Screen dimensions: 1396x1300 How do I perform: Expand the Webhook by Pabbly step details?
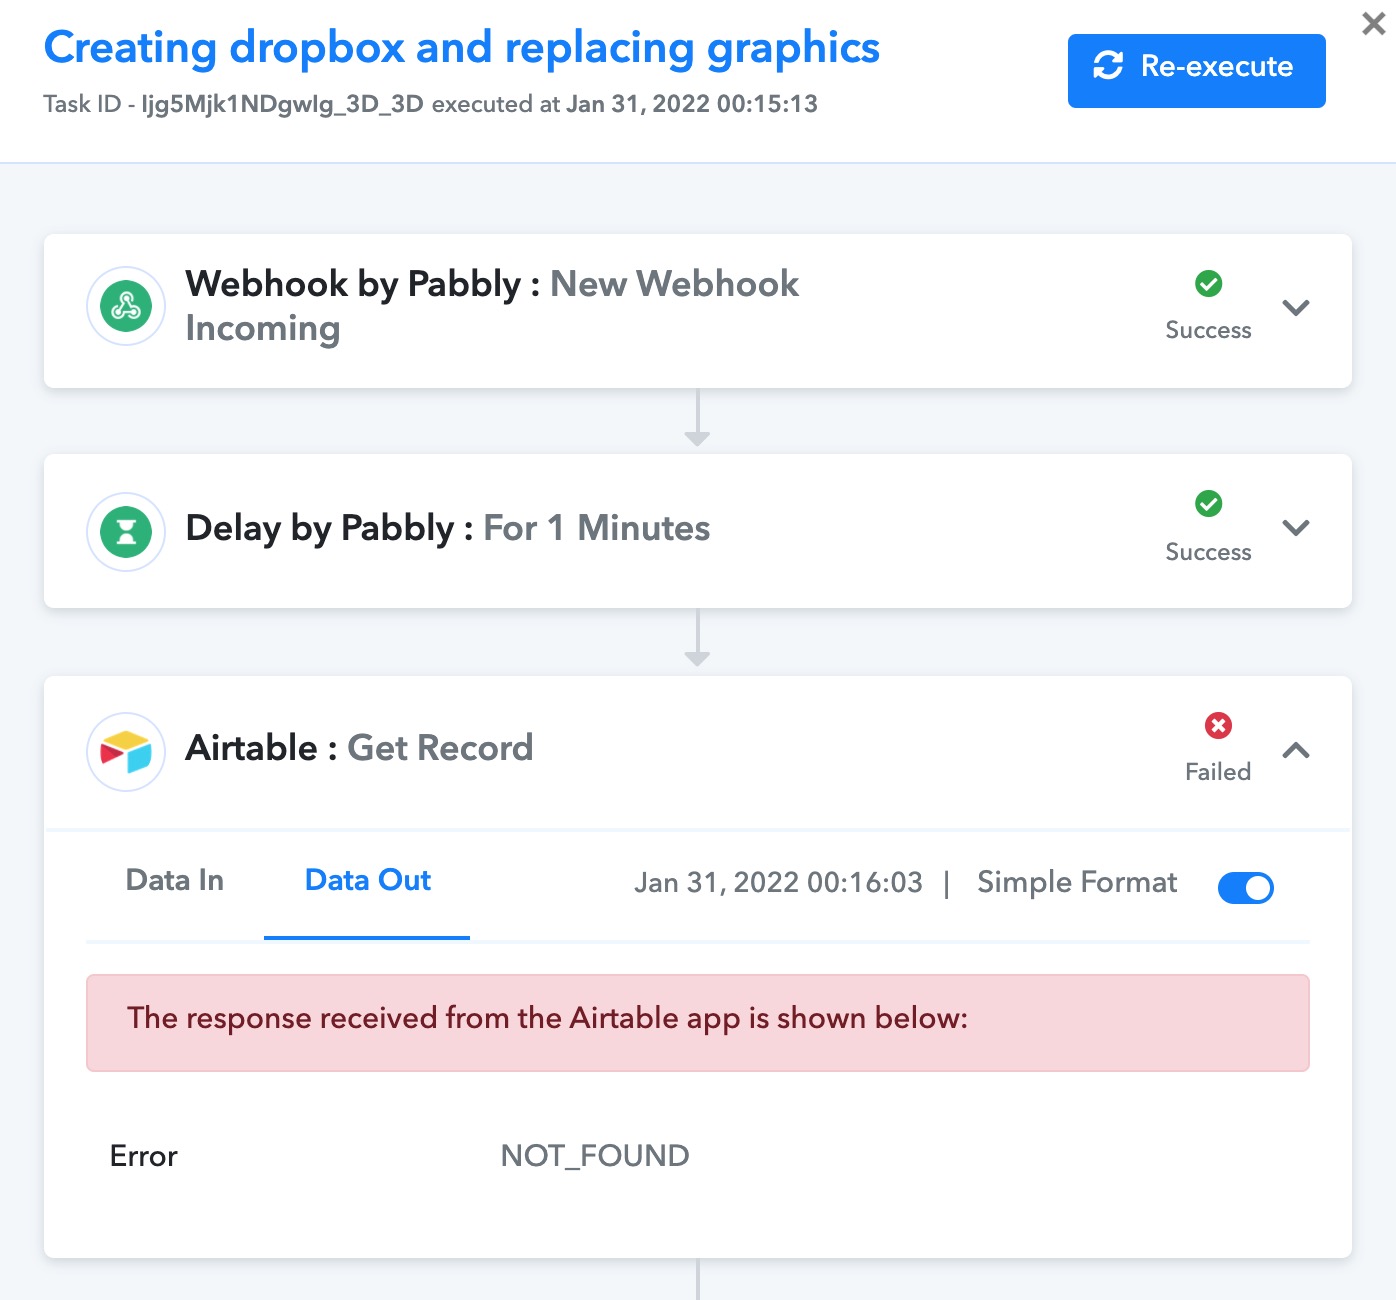coord(1296,307)
